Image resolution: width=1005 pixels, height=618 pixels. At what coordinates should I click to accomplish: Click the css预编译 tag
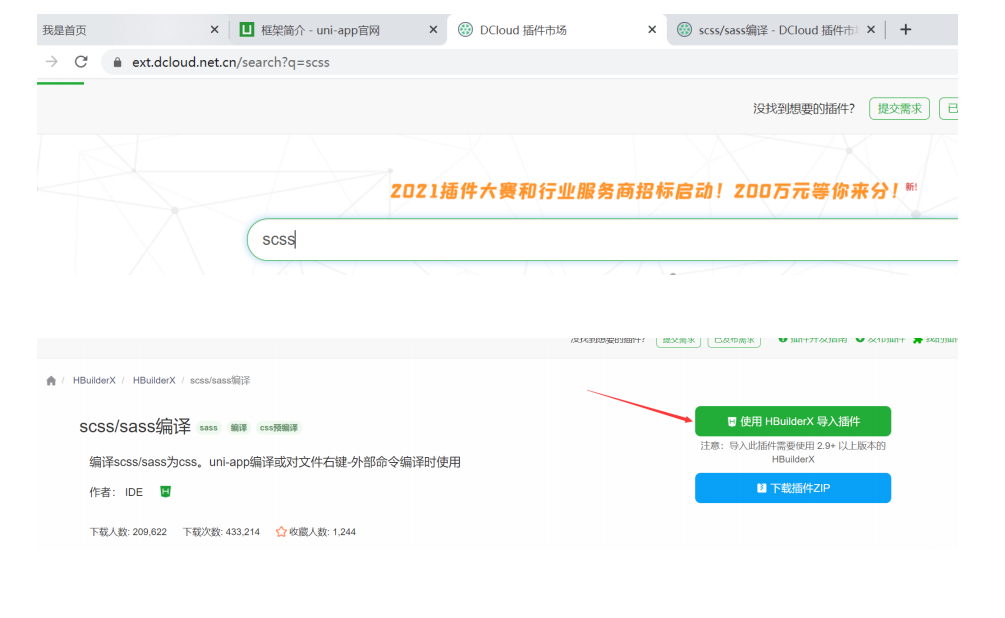(x=279, y=428)
